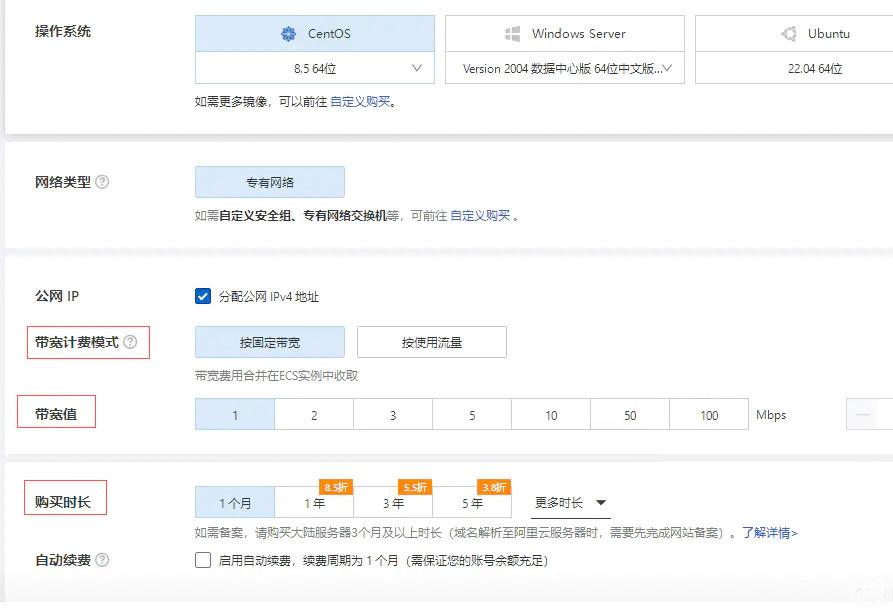
Task: Expand the 更多时长 dropdown
Action: pyautogui.click(x=570, y=502)
